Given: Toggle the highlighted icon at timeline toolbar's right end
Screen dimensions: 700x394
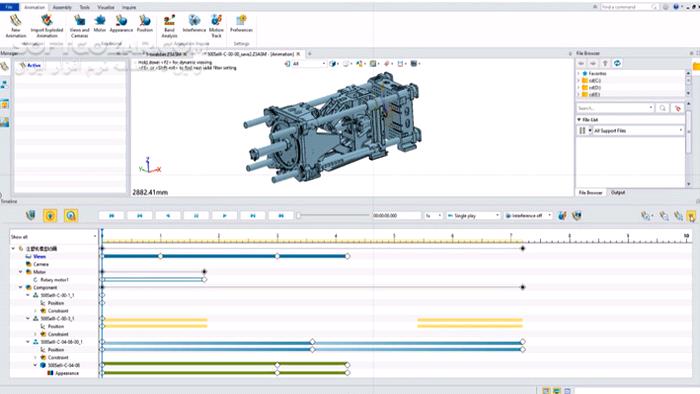Looking at the screenshot, I should click(x=691, y=216).
